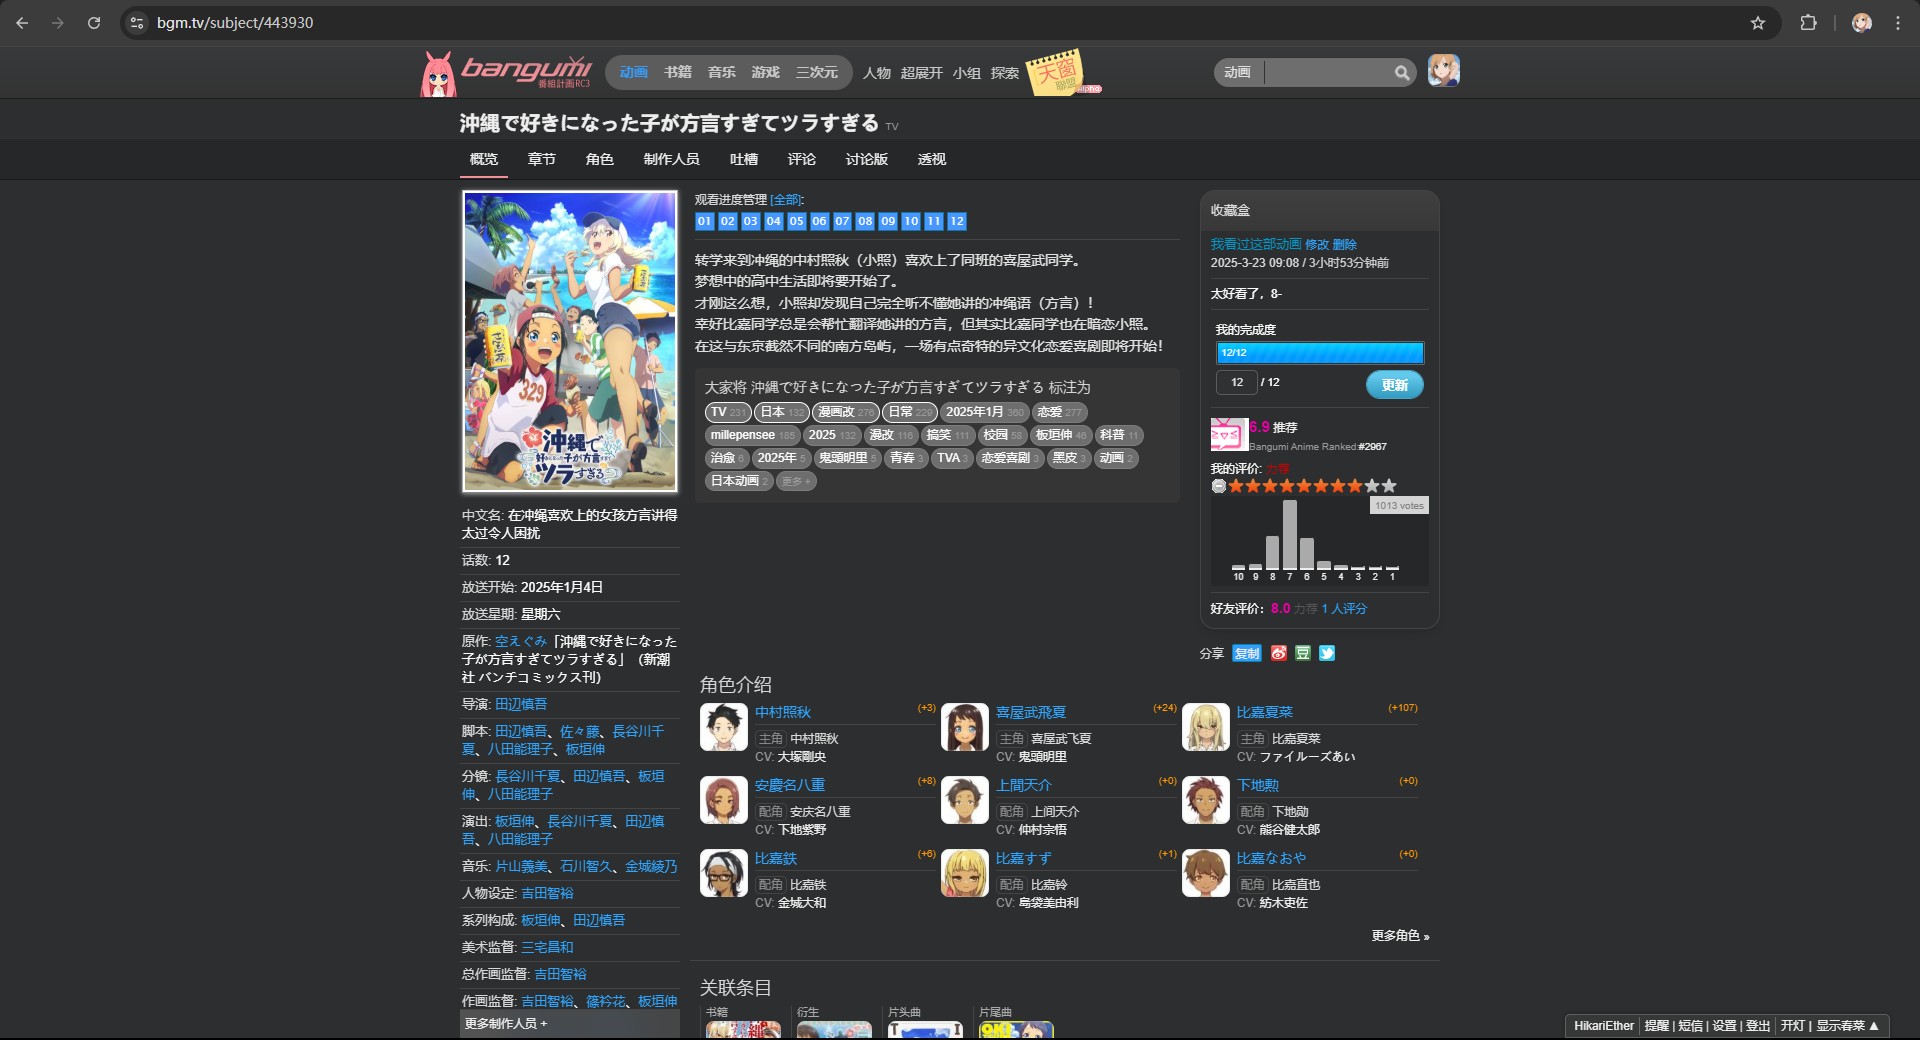The height and width of the screenshot is (1040, 1920).
Task: Click 比嘉なおや character avatar
Action: pos(1205,873)
